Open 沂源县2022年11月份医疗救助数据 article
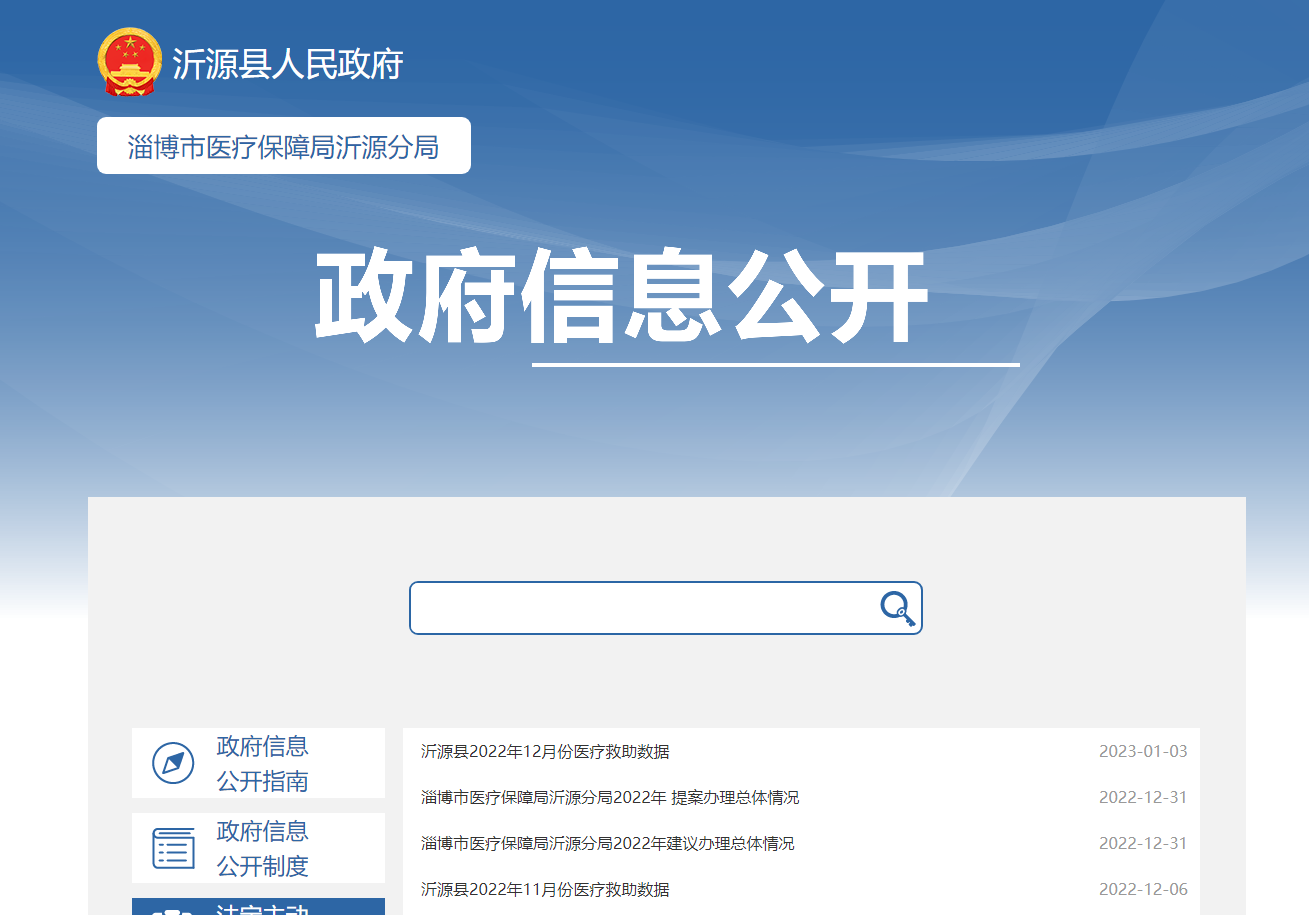This screenshot has width=1309, height=915. coord(545,890)
